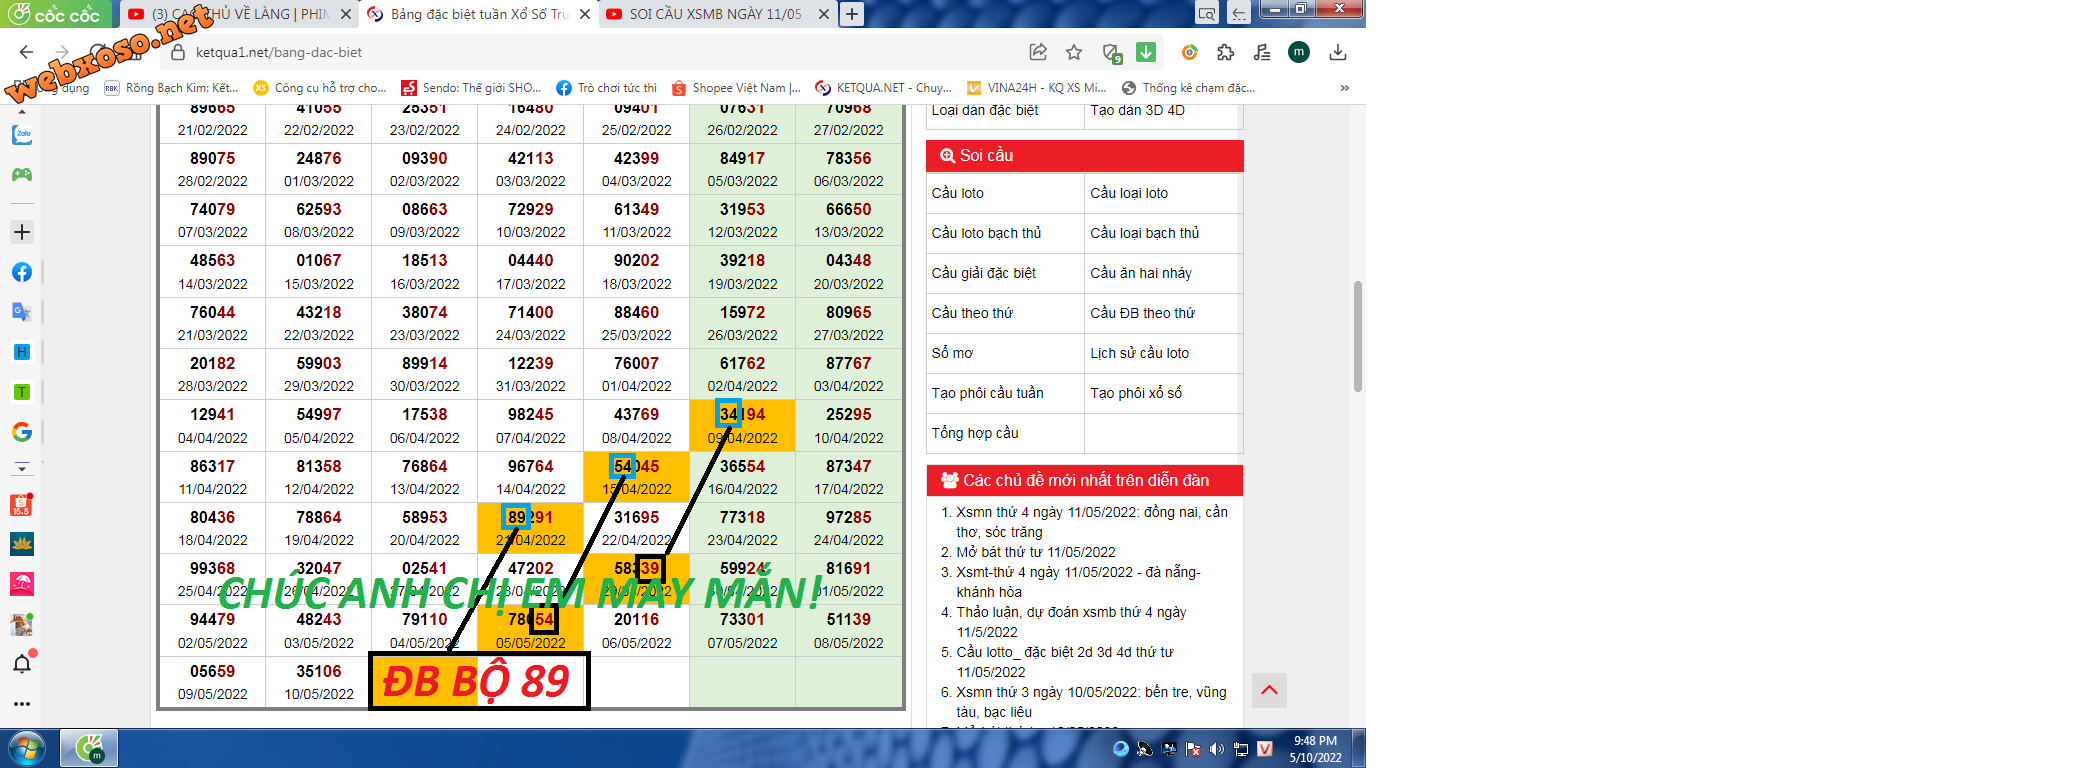Viewport: 2074px width, 768px height.
Task: Open the browser downloads icon
Action: 1338,52
